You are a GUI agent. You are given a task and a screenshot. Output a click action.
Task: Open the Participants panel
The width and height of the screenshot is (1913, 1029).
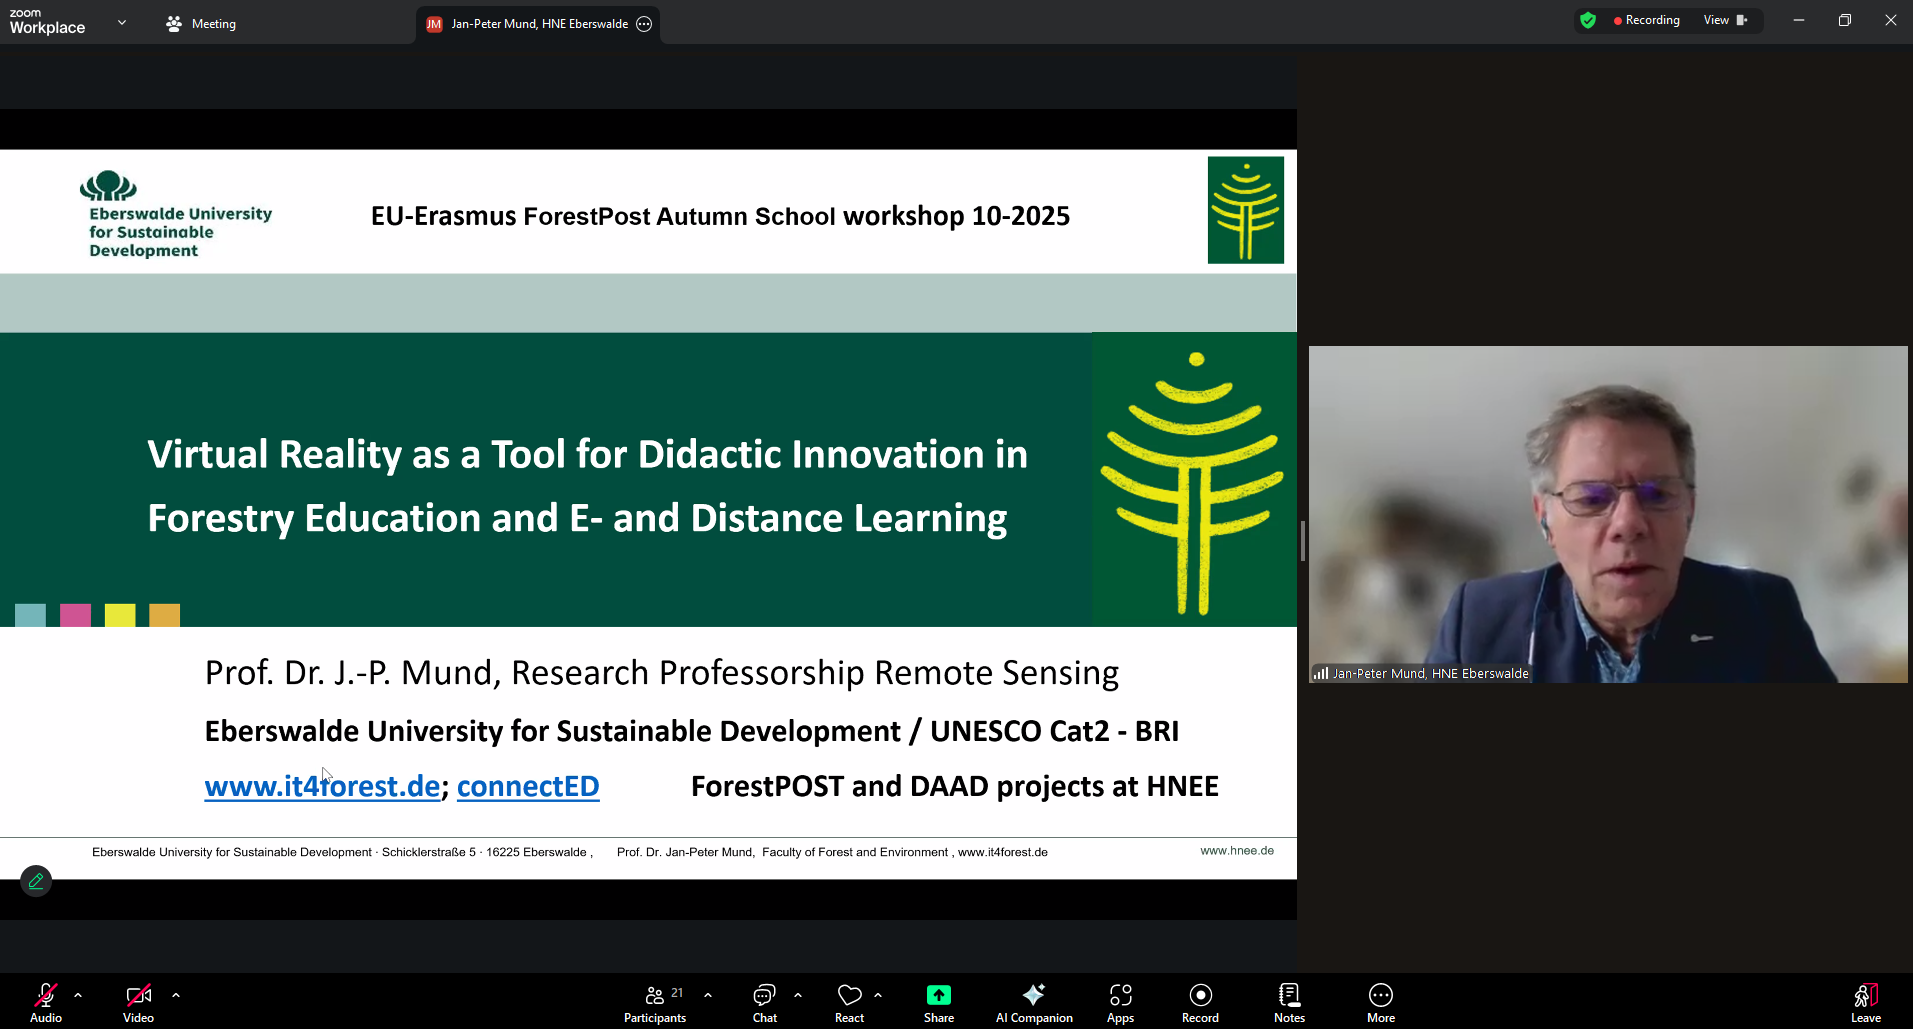point(655,1003)
